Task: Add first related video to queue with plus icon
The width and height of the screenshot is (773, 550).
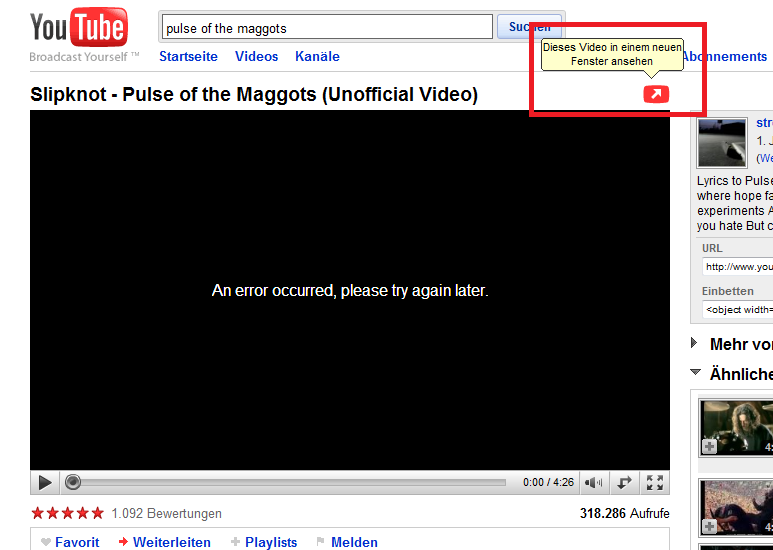Action: click(709, 447)
